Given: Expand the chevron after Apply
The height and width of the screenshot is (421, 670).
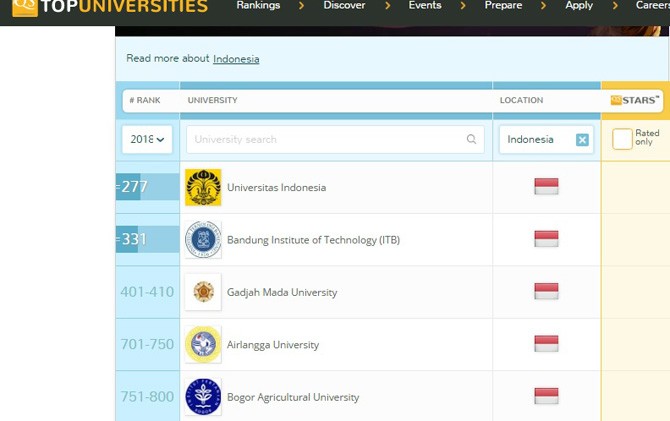Looking at the screenshot, I should [x=615, y=6].
